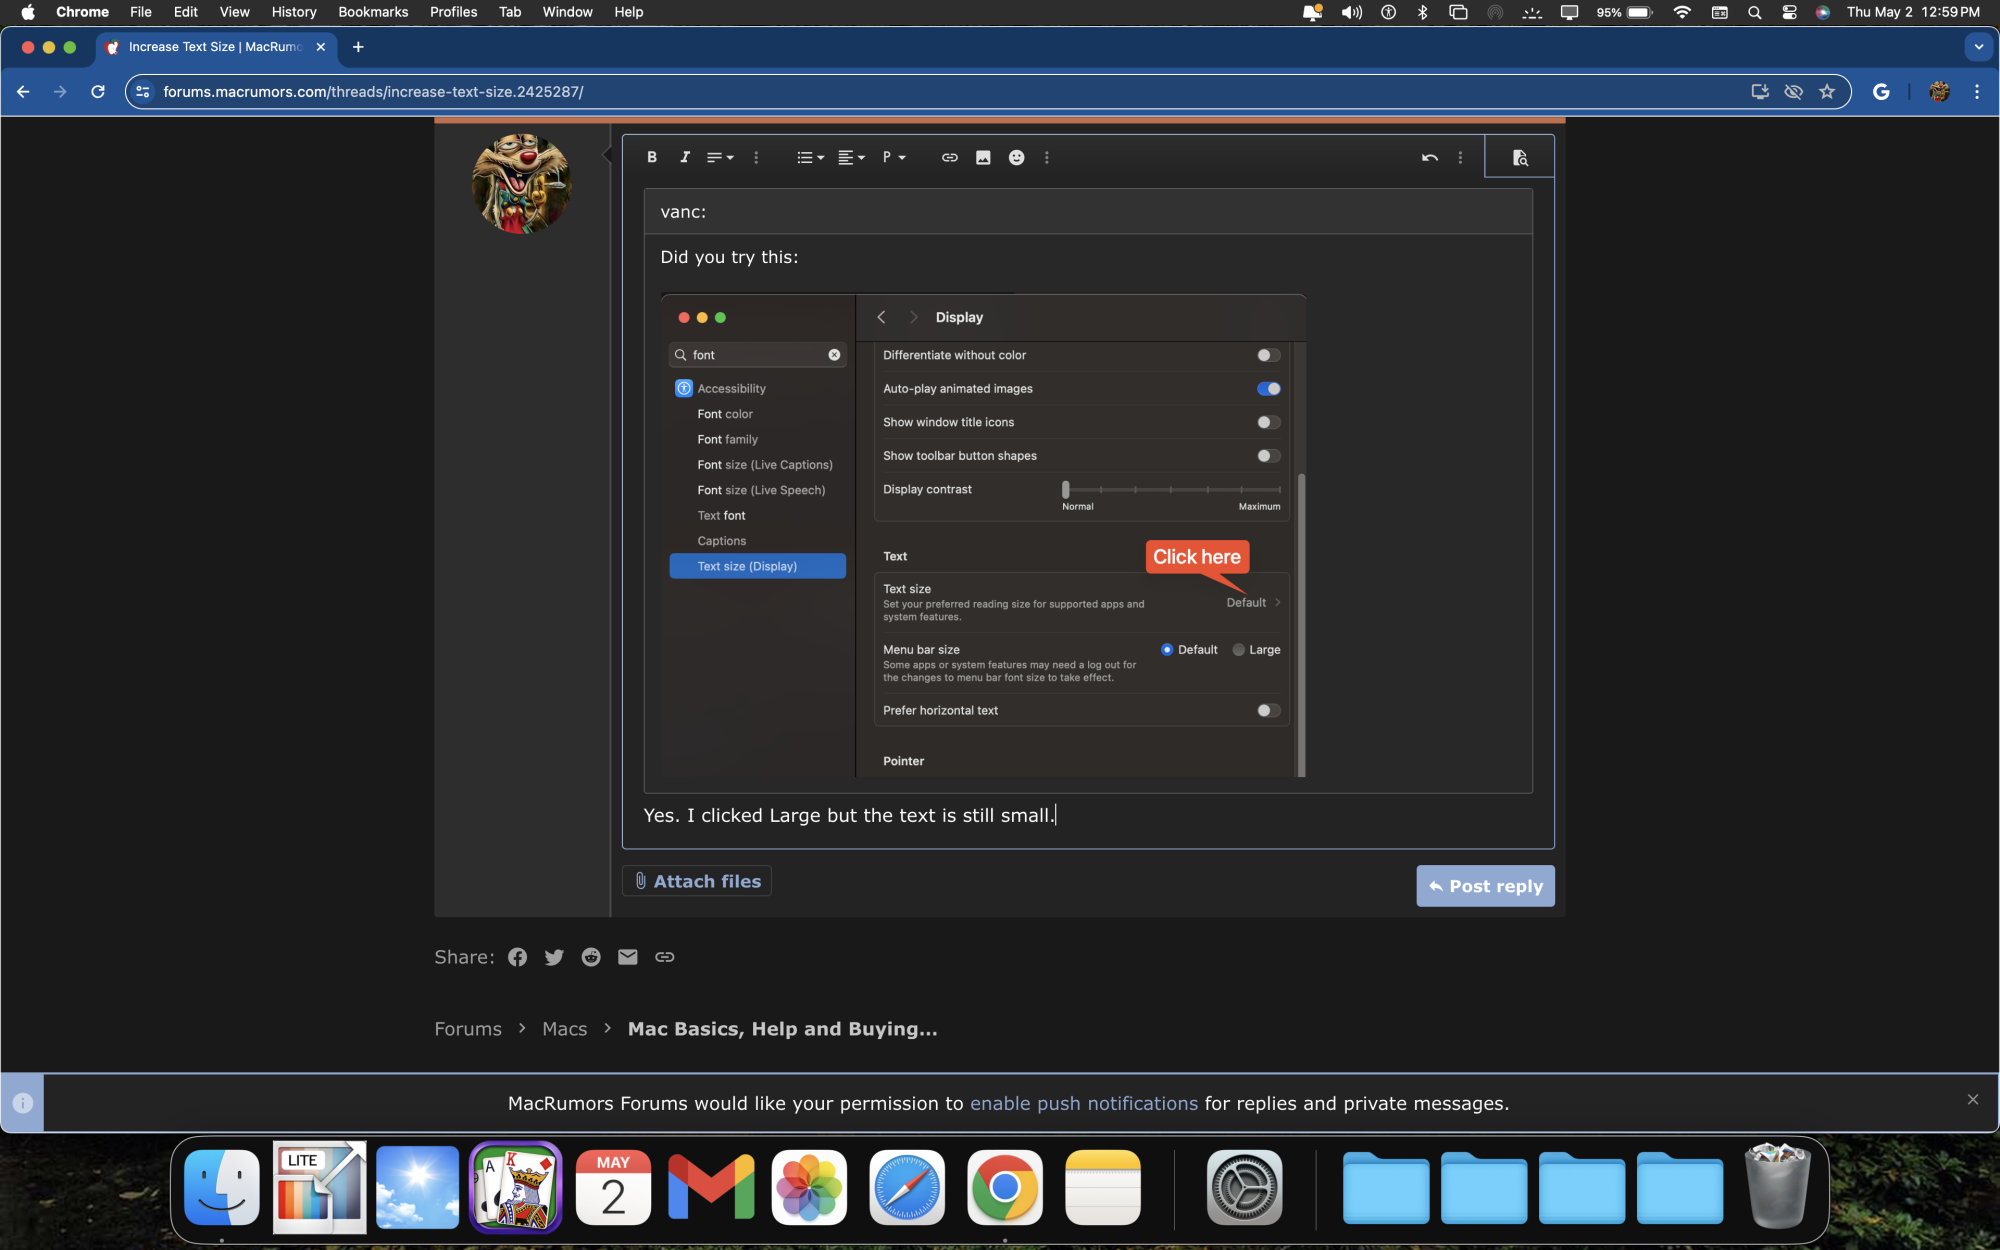Open the smilies emoji picker
The height and width of the screenshot is (1250, 2000).
1016,157
